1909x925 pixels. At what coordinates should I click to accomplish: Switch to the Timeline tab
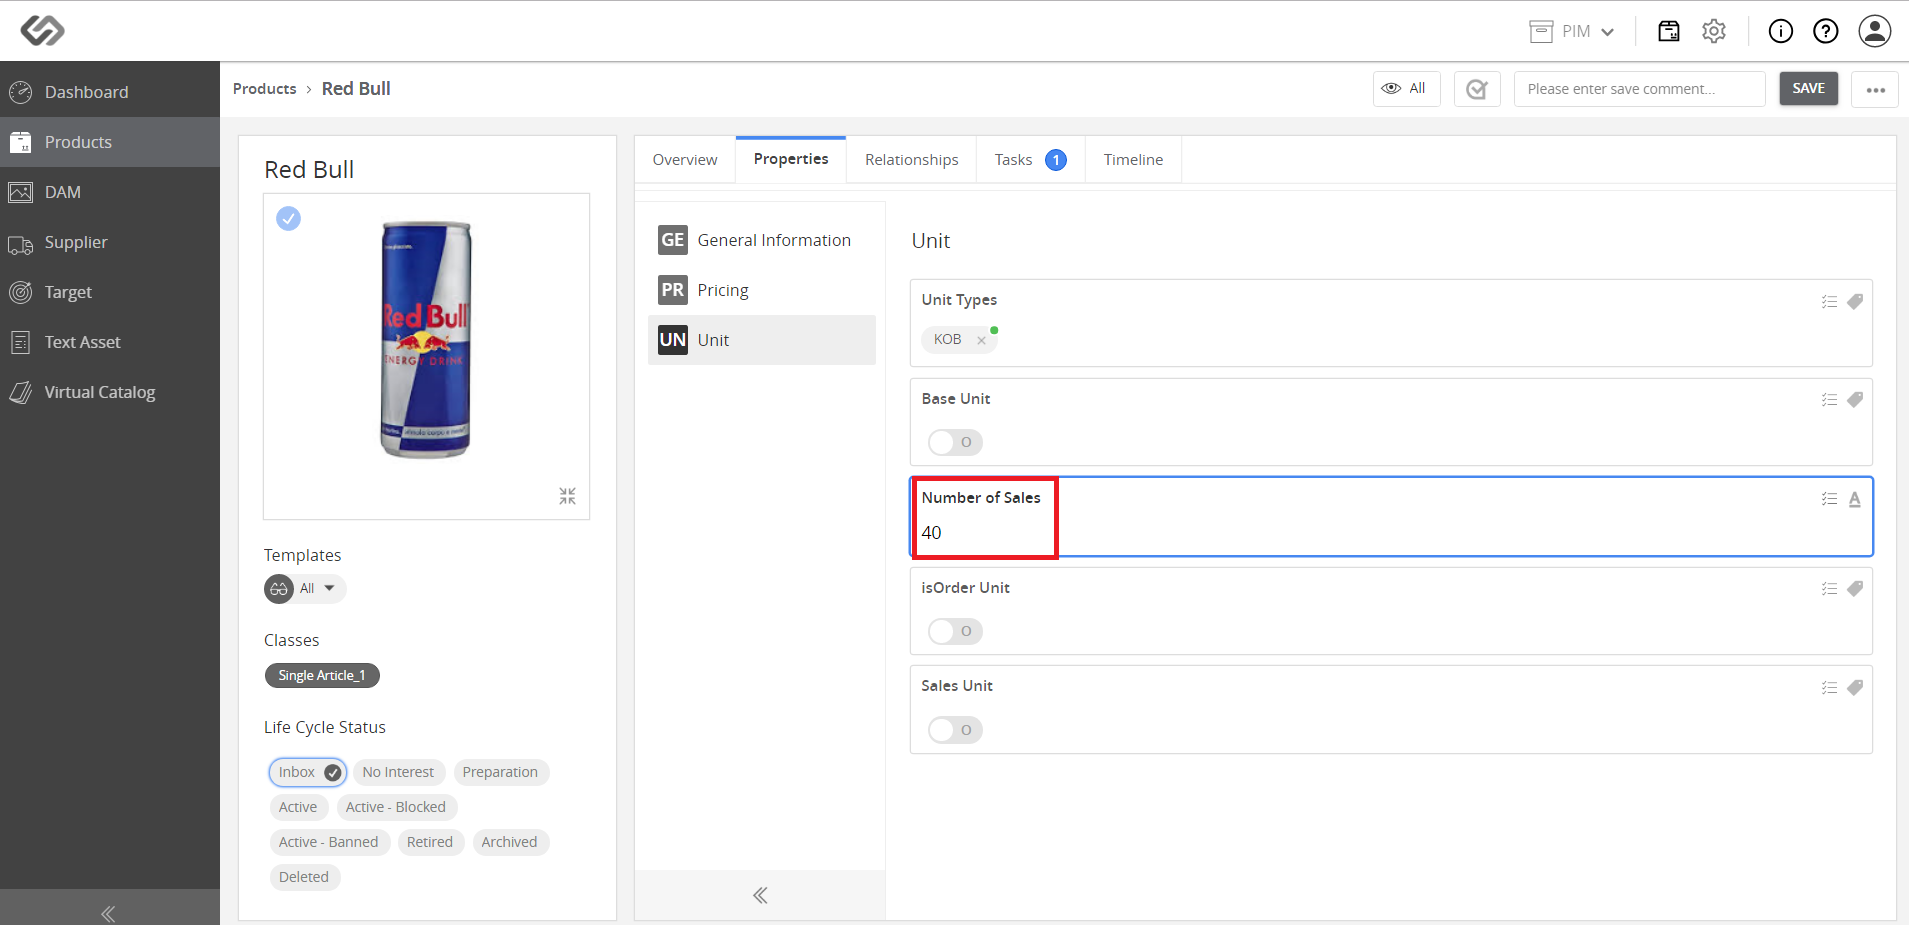coord(1133,160)
